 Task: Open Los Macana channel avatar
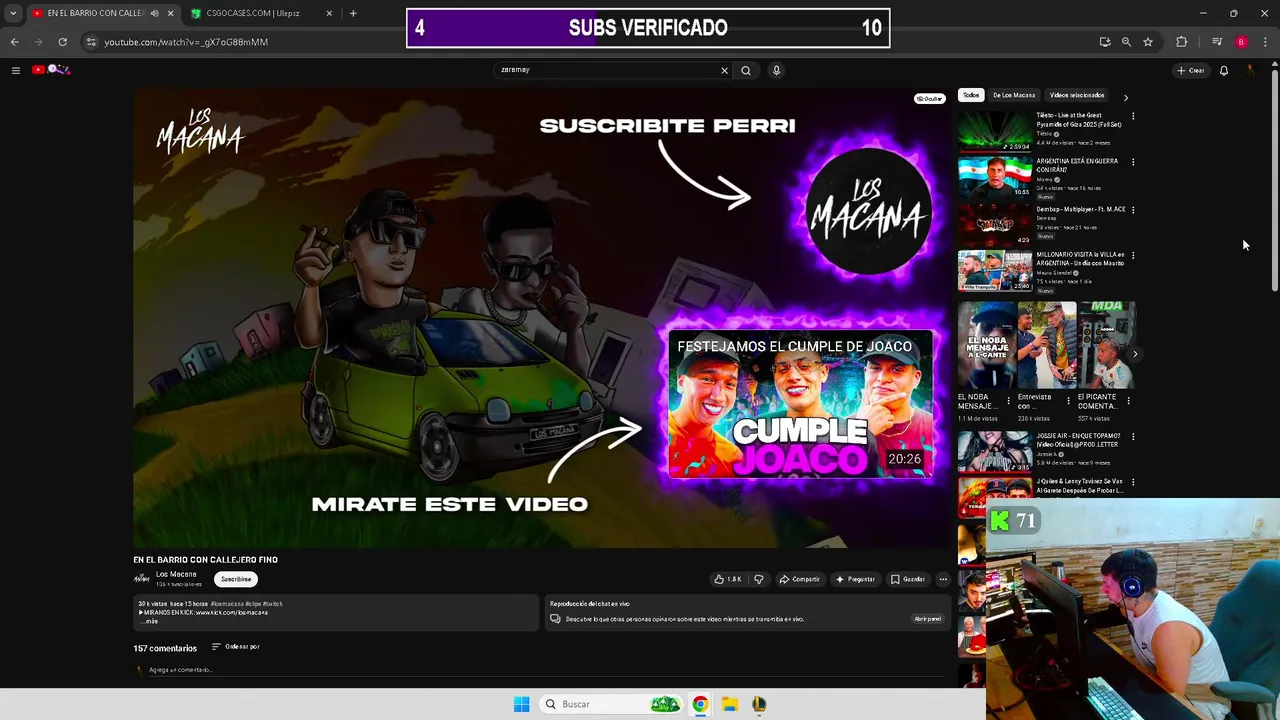tap(142, 578)
